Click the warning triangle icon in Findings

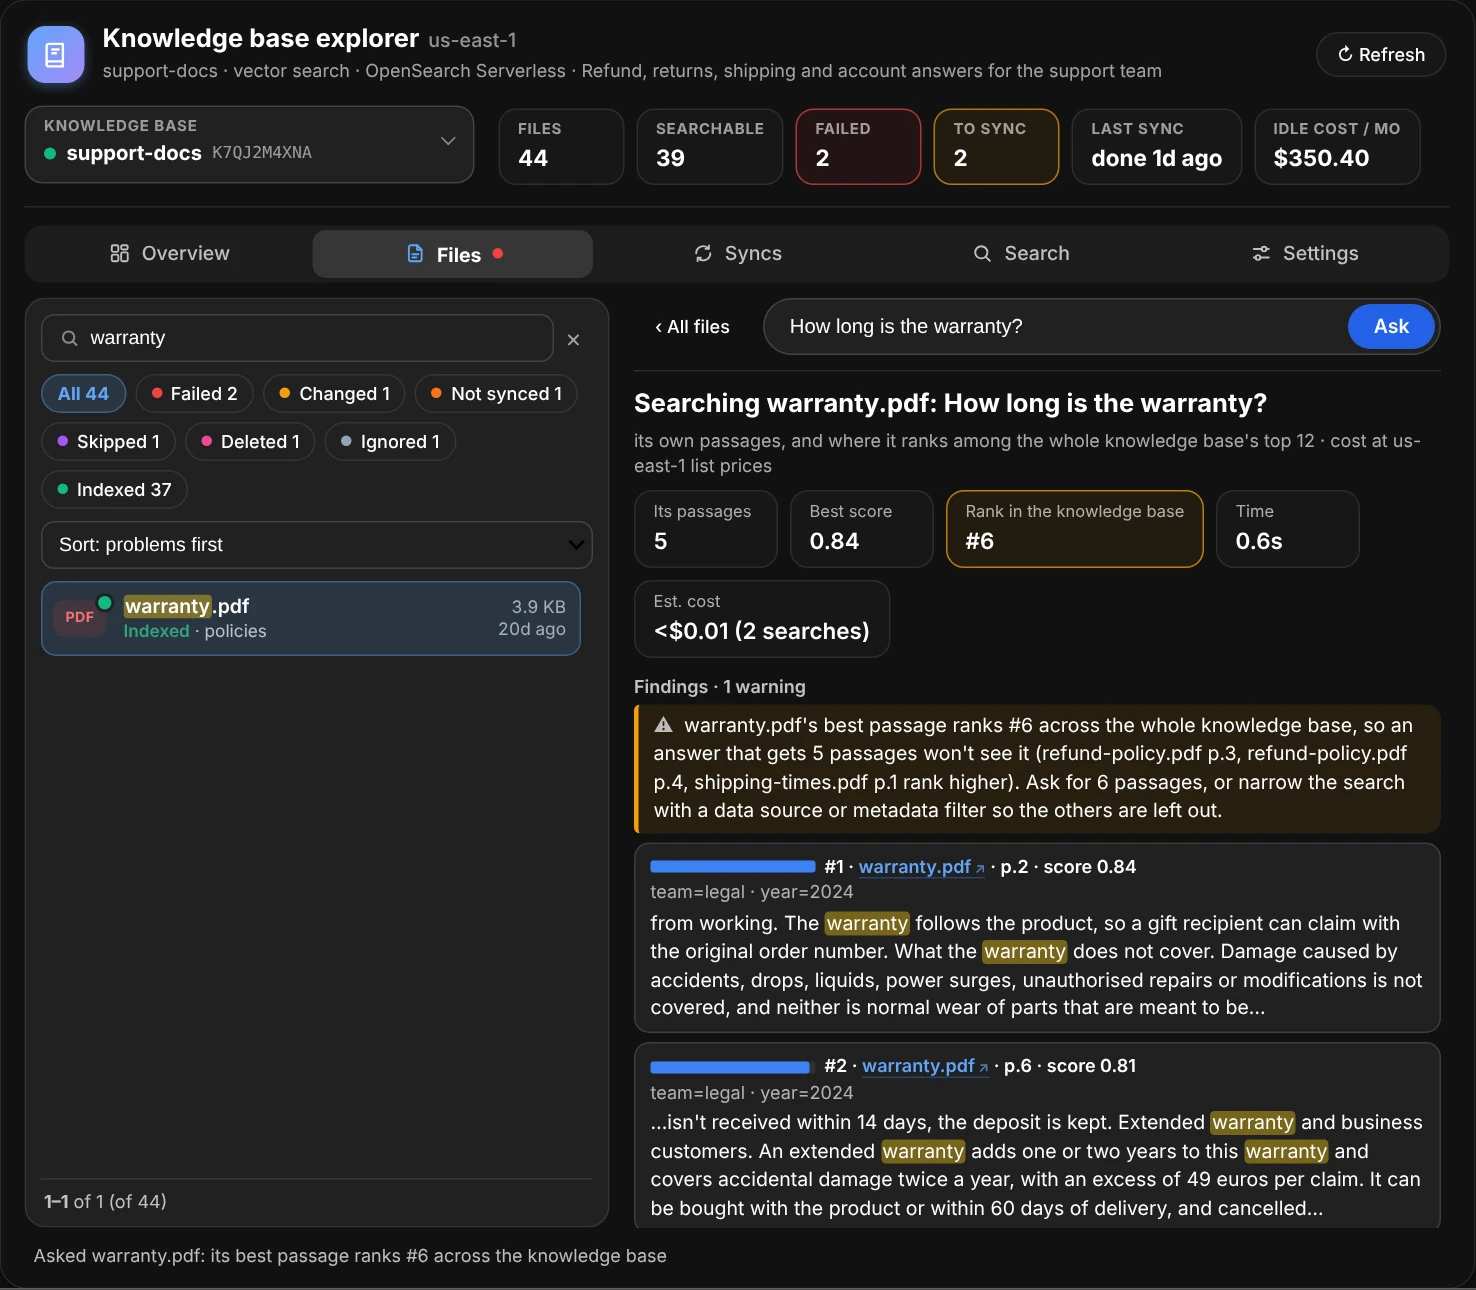click(663, 725)
